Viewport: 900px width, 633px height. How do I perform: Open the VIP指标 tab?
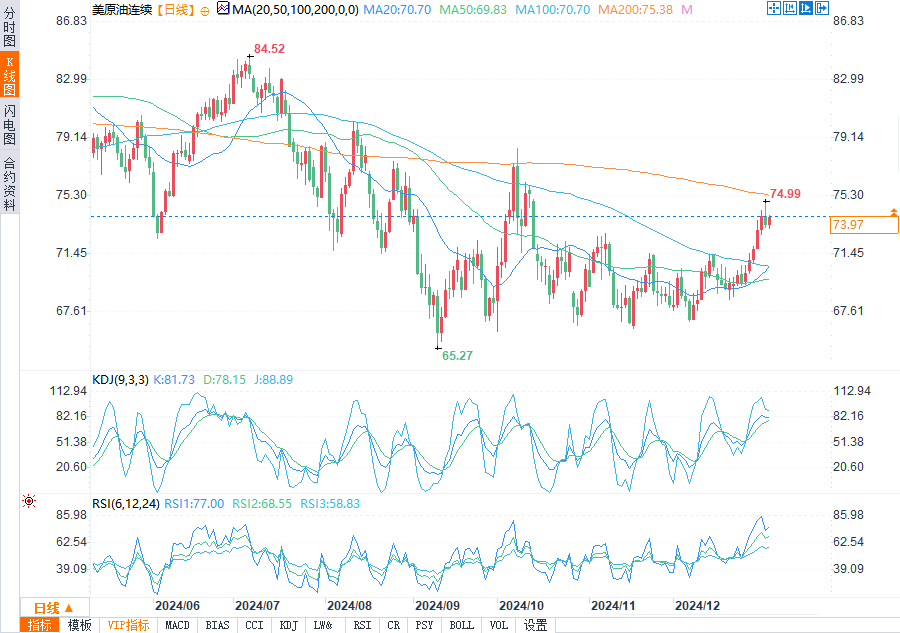point(128,625)
